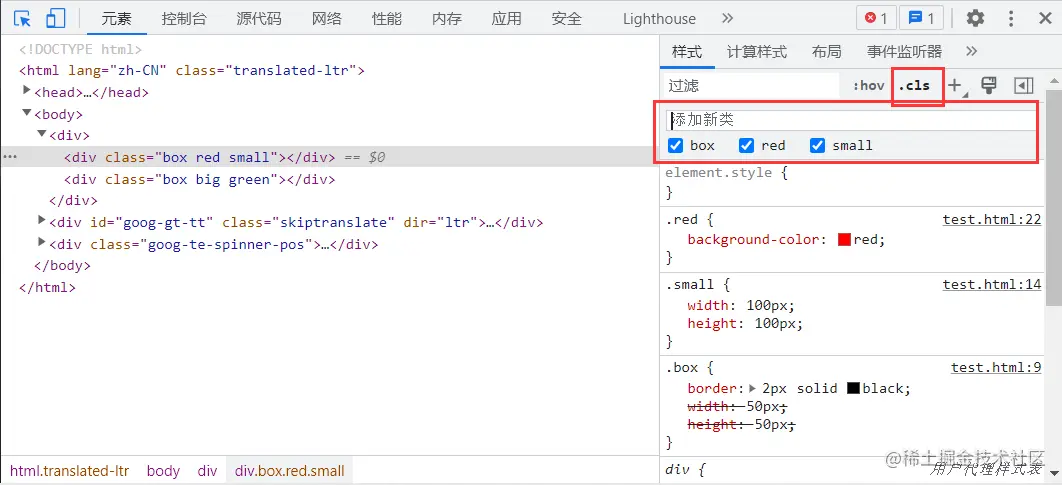The height and width of the screenshot is (485, 1062).
Task: Open the Lighthouse tab
Action: click(659, 18)
